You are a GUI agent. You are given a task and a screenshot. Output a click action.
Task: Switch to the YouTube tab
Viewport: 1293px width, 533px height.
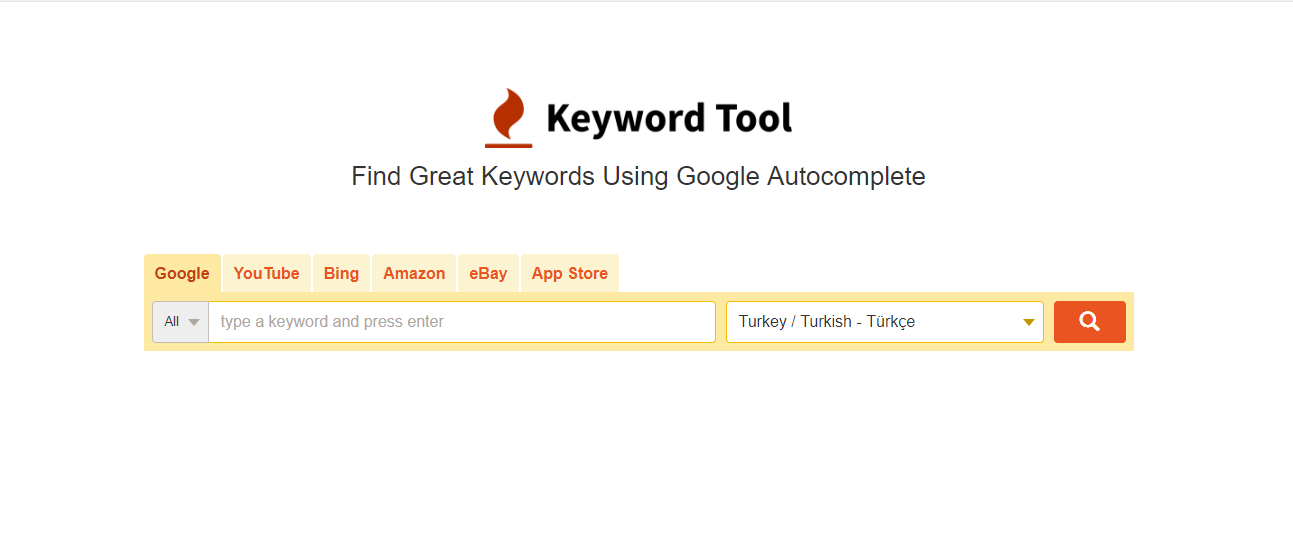pos(266,273)
